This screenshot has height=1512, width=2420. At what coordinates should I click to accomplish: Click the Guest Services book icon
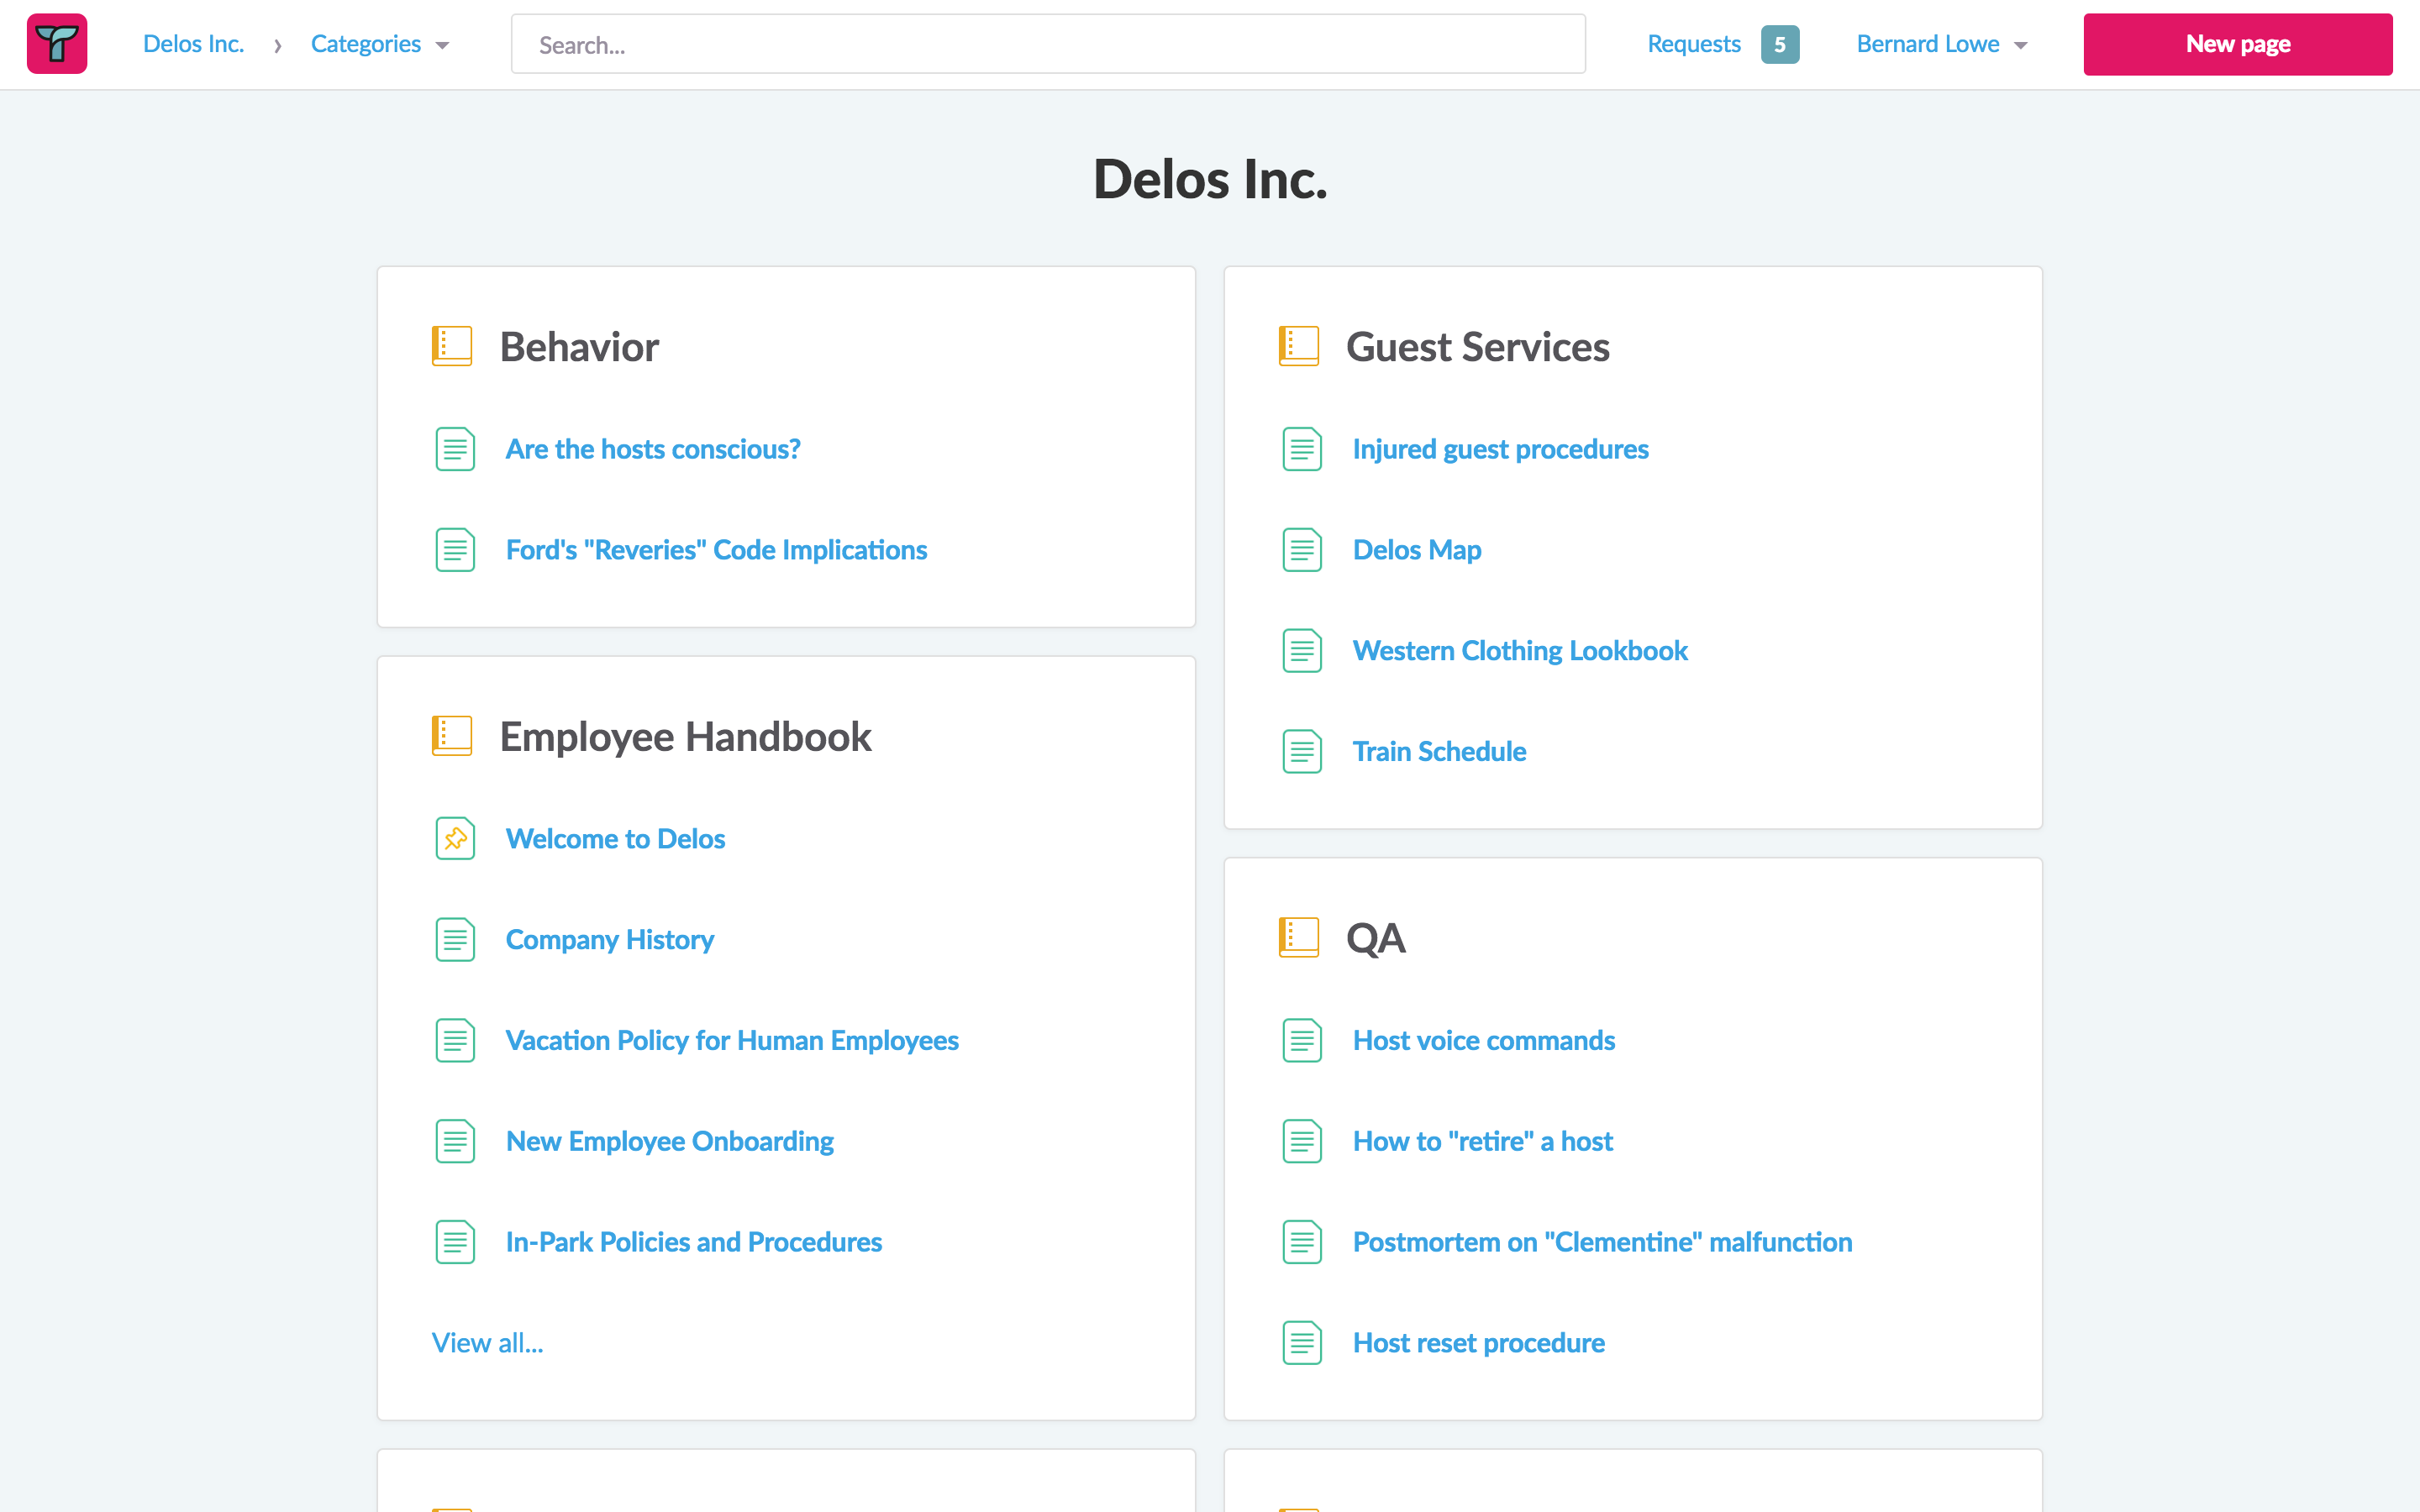coord(1298,346)
